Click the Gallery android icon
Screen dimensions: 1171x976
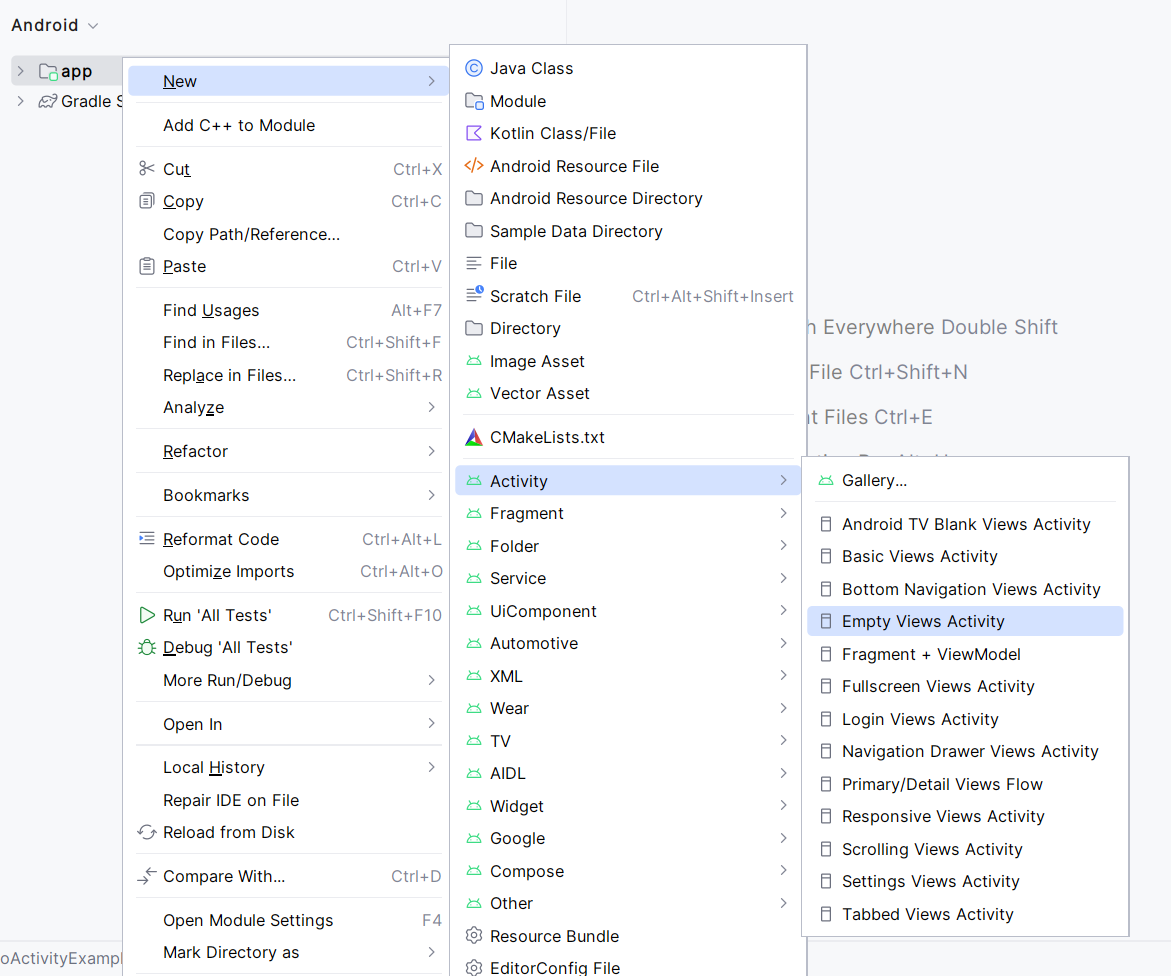(x=825, y=481)
